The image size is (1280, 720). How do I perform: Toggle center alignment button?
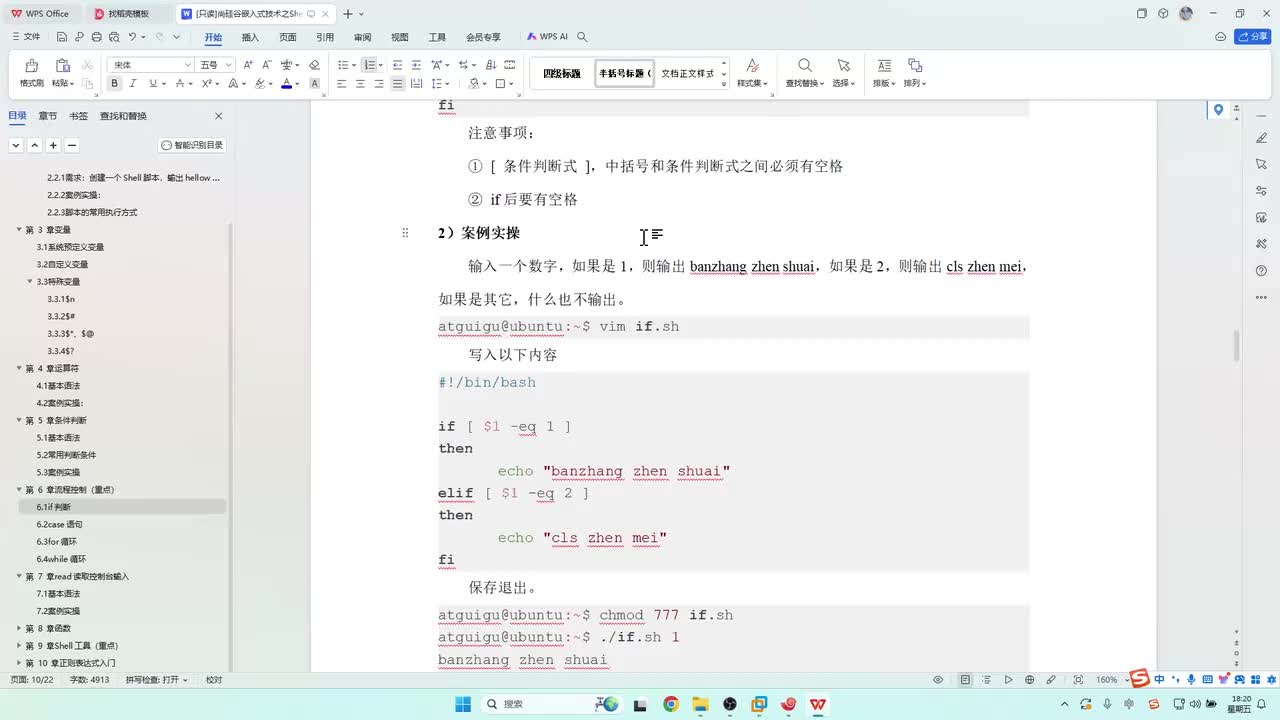(360, 84)
